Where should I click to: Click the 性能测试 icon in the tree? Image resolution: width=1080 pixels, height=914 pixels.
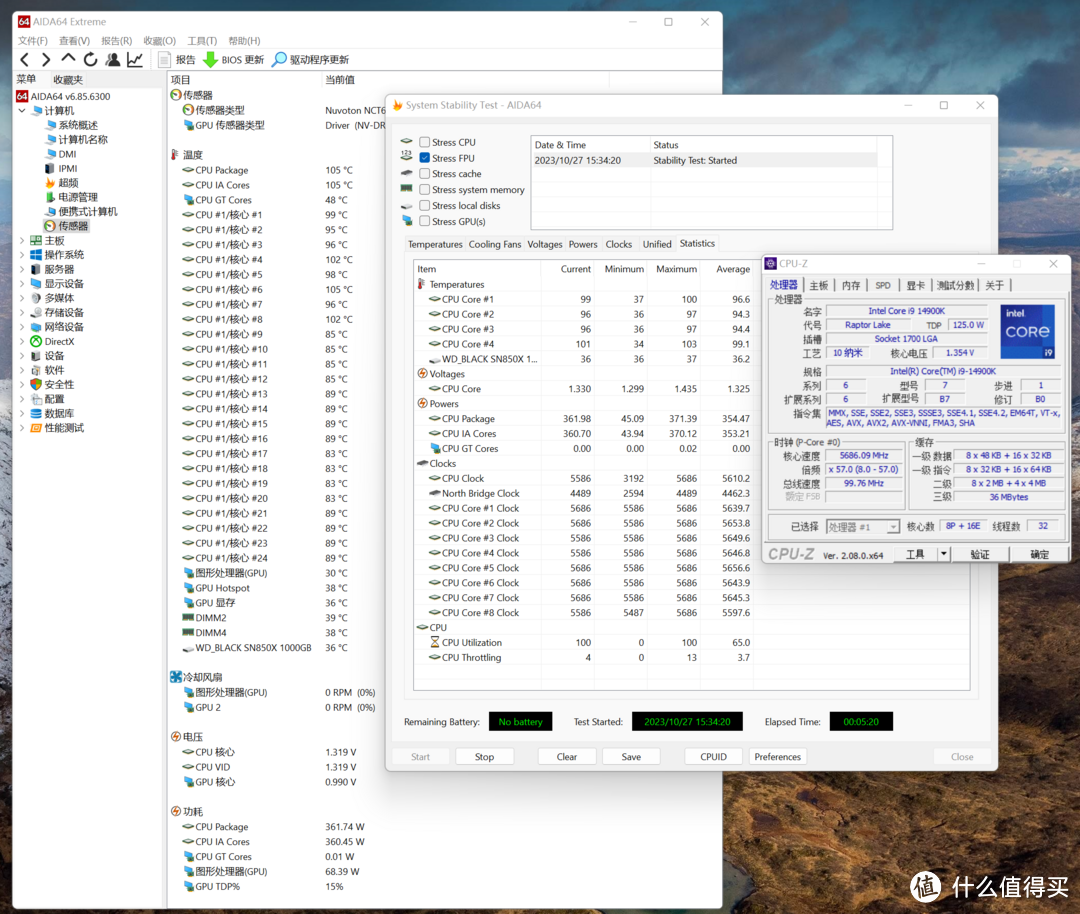coord(36,428)
